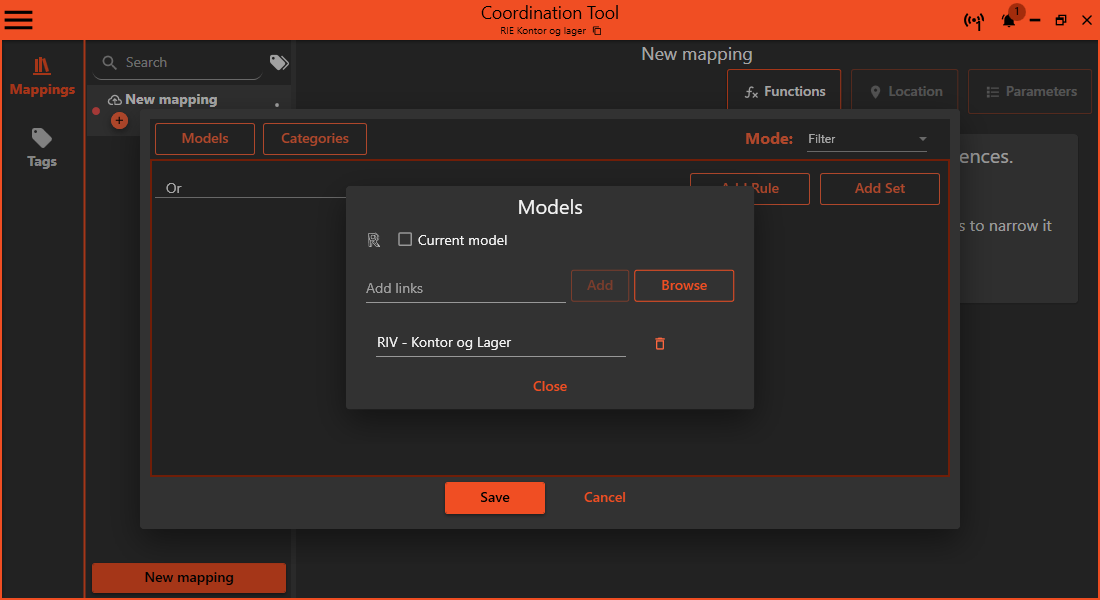Delete the RIV - Kontor og Lager link
1100x600 pixels.
[659, 343]
